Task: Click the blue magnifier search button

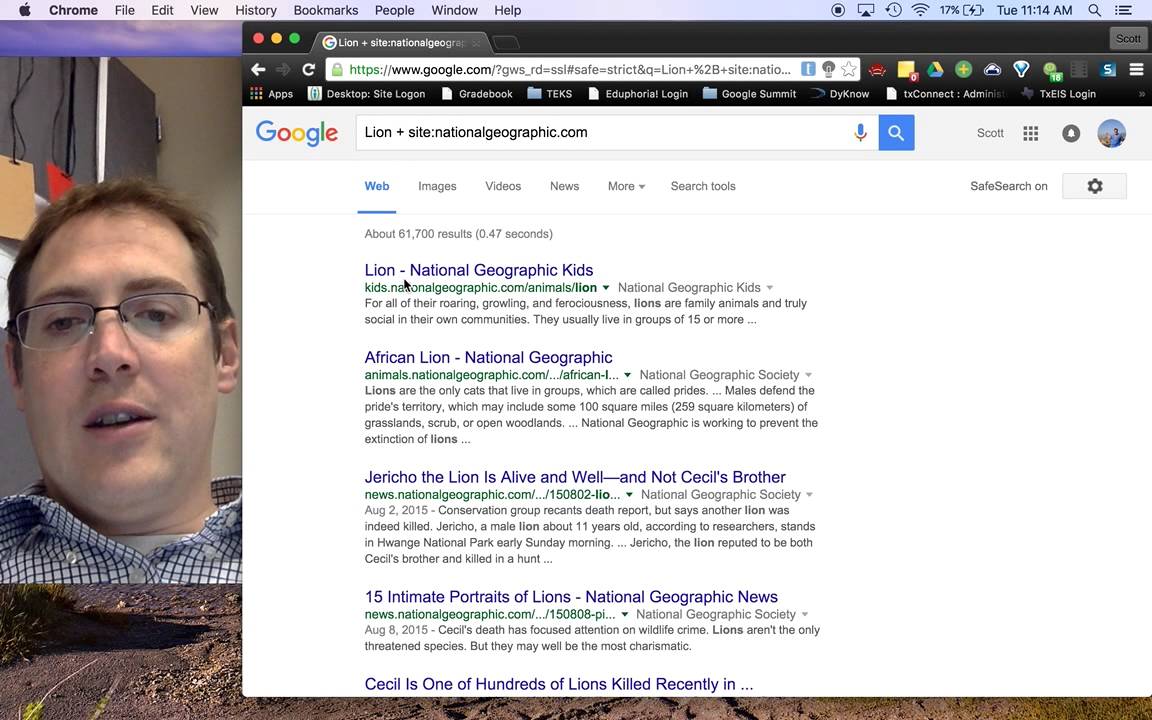Action: (896, 133)
